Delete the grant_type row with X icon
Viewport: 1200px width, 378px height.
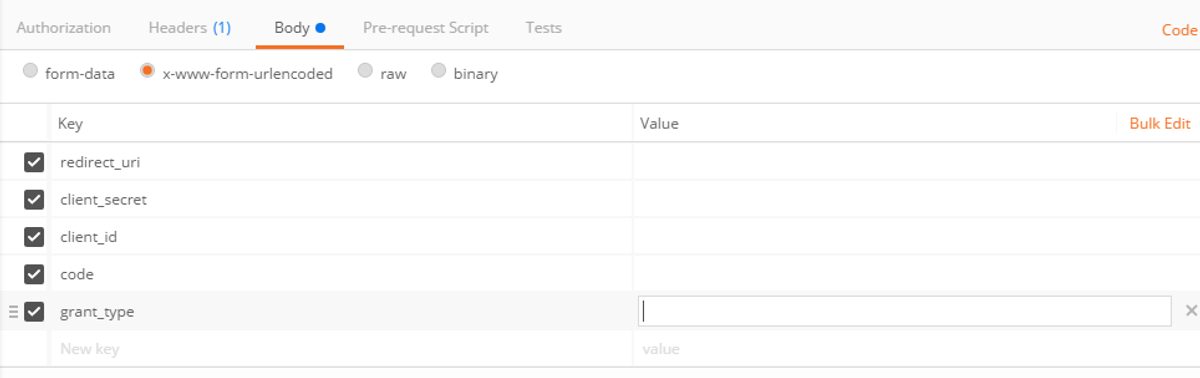(1191, 311)
